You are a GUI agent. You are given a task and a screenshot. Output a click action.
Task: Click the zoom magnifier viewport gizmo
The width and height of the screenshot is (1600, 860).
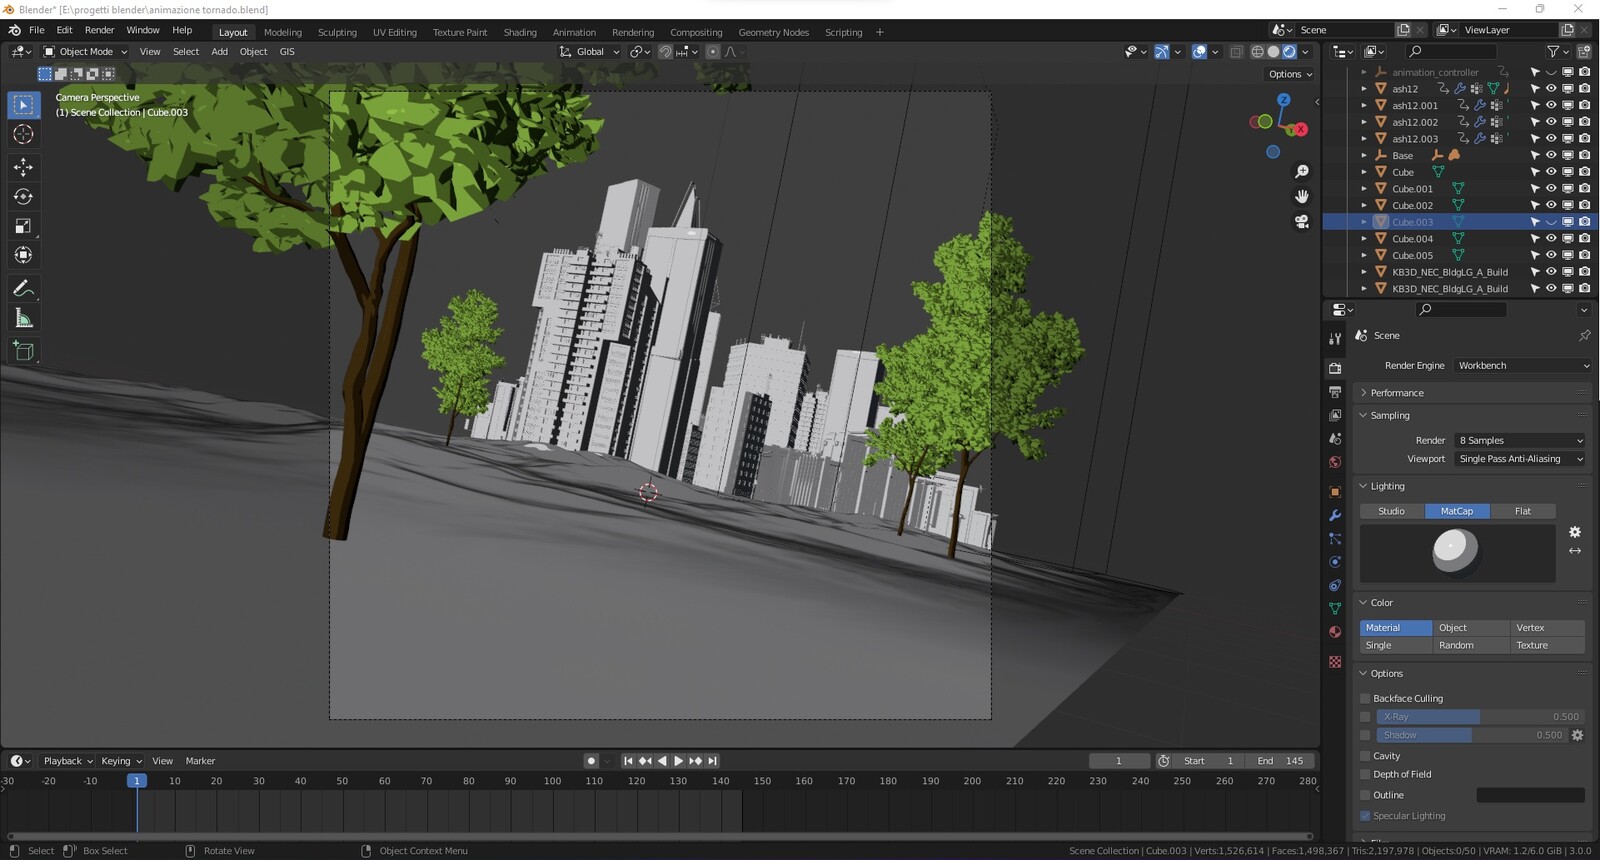click(1302, 172)
